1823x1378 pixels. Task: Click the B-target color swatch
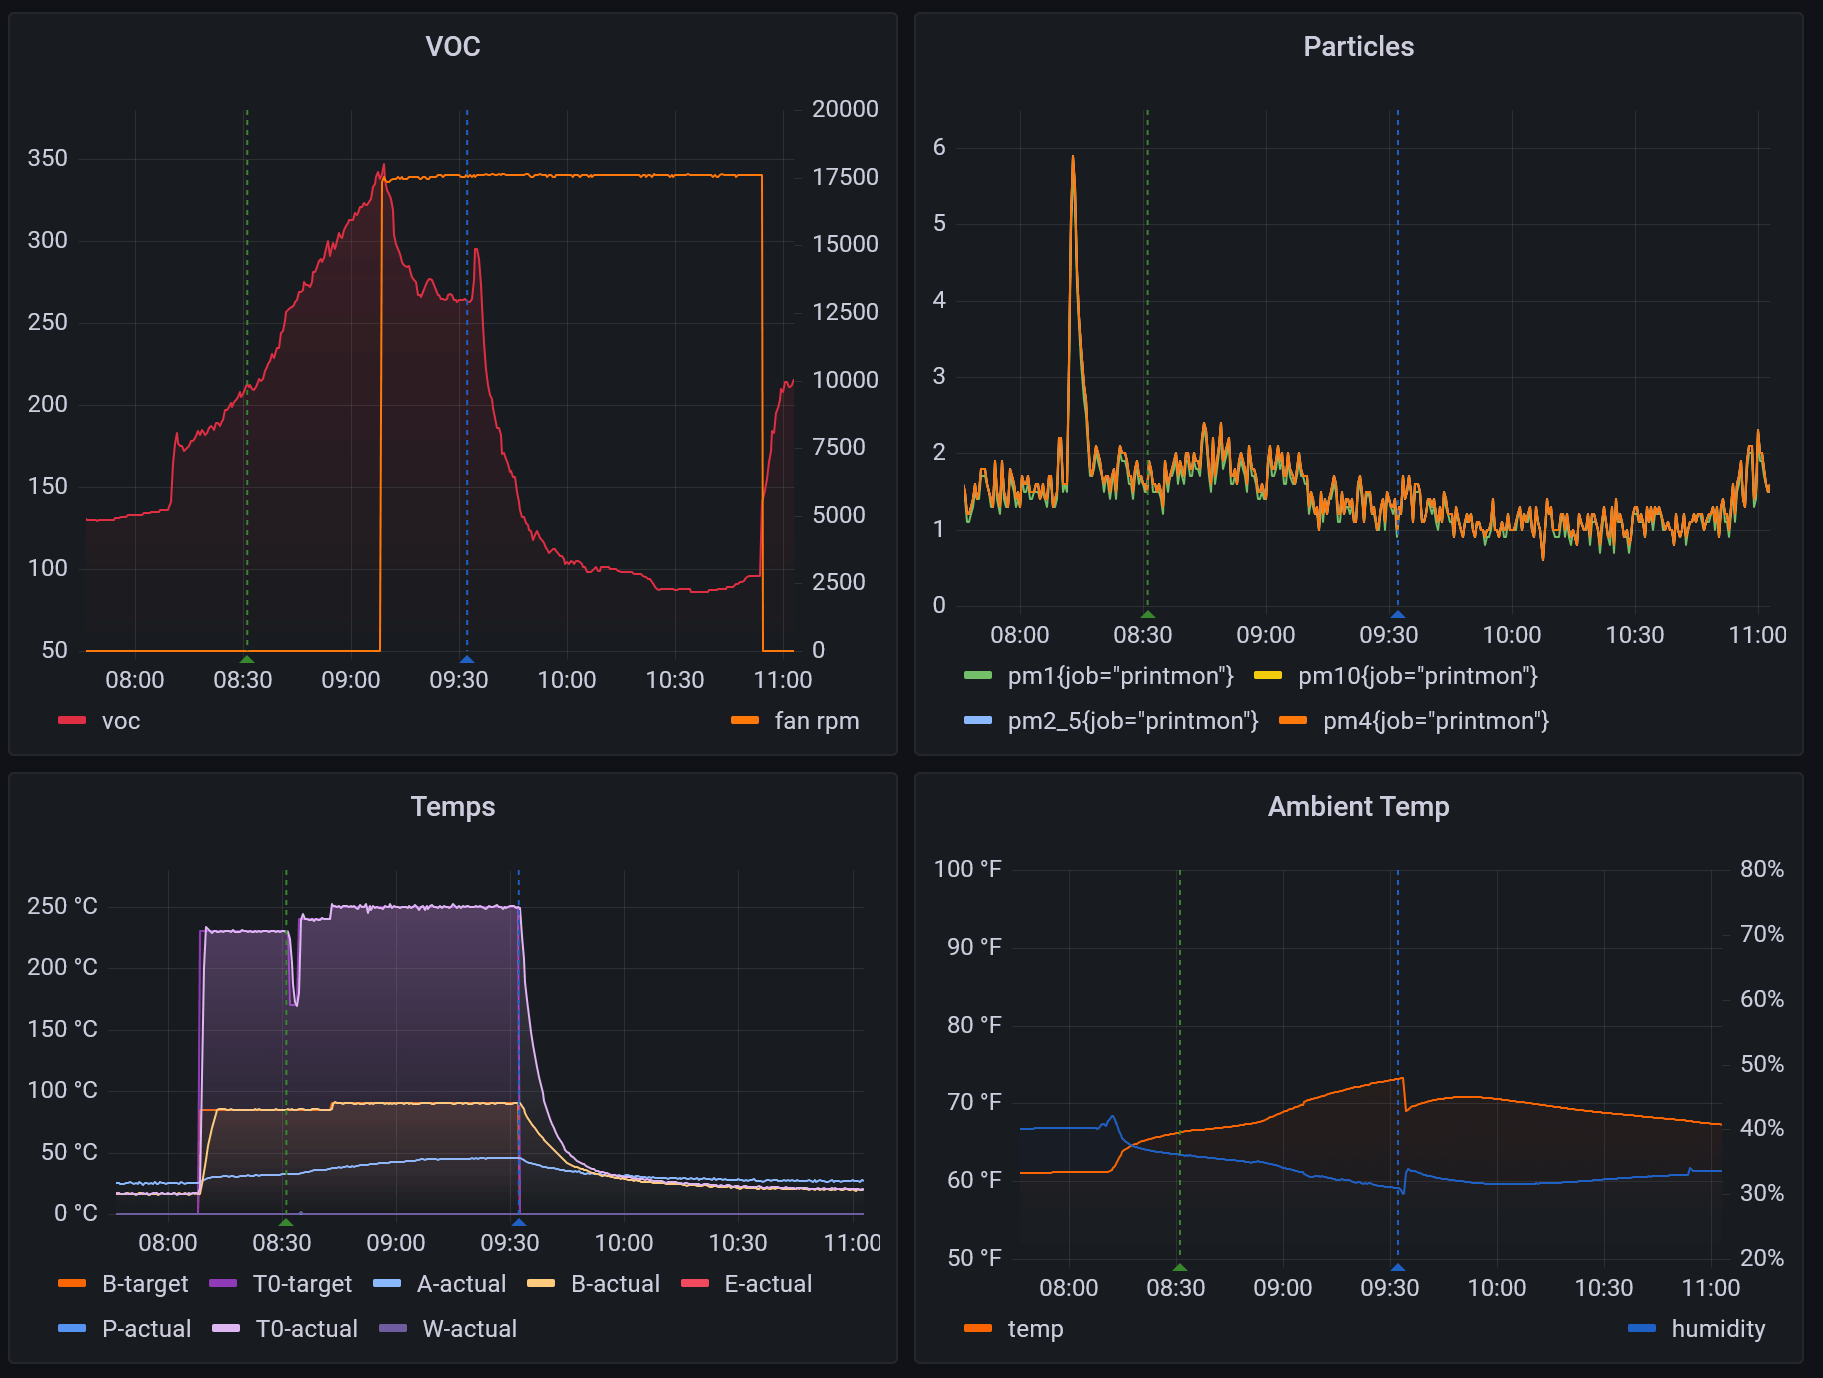[73, 1284]
